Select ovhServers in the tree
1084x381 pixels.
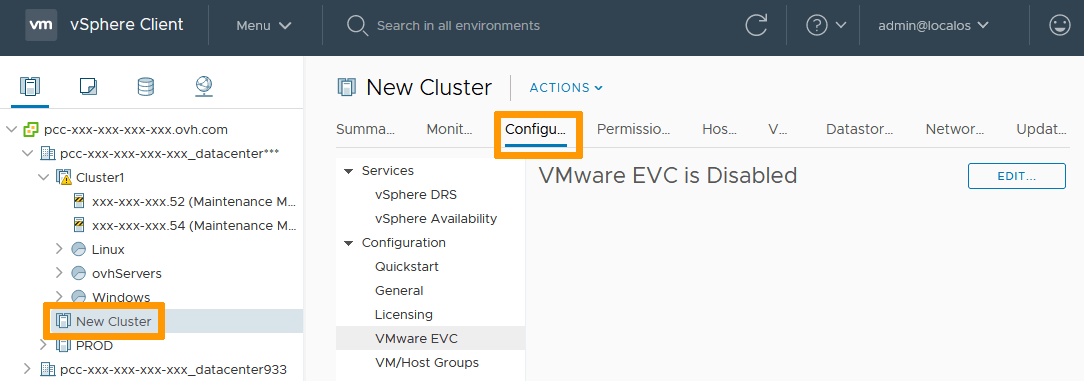(x=127, y=274)
